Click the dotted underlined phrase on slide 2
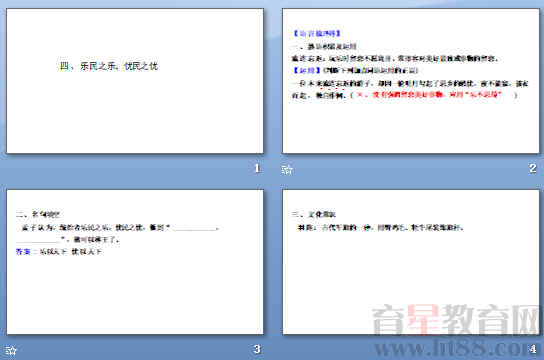The width and height of the screenshot is (544, 360). (x=332, y=84)
